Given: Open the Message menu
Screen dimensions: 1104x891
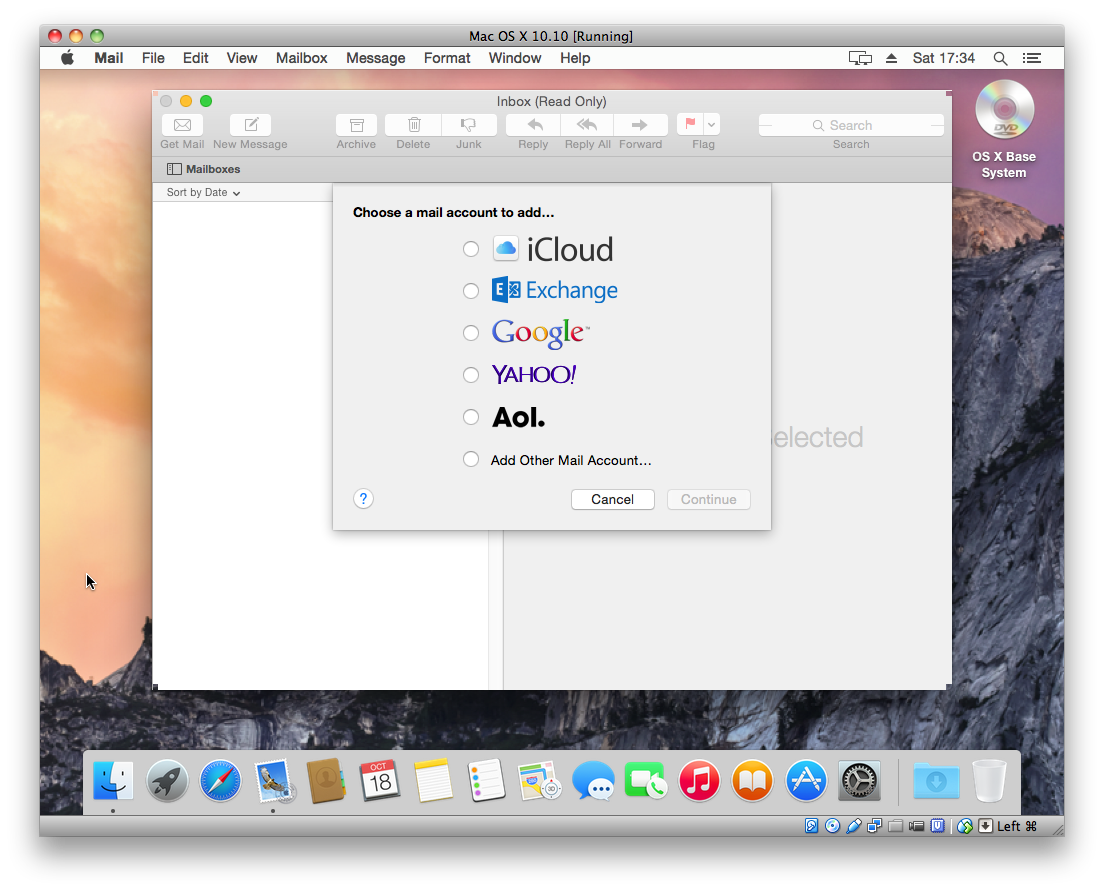Looking at the screenshot, I should 375,58.
